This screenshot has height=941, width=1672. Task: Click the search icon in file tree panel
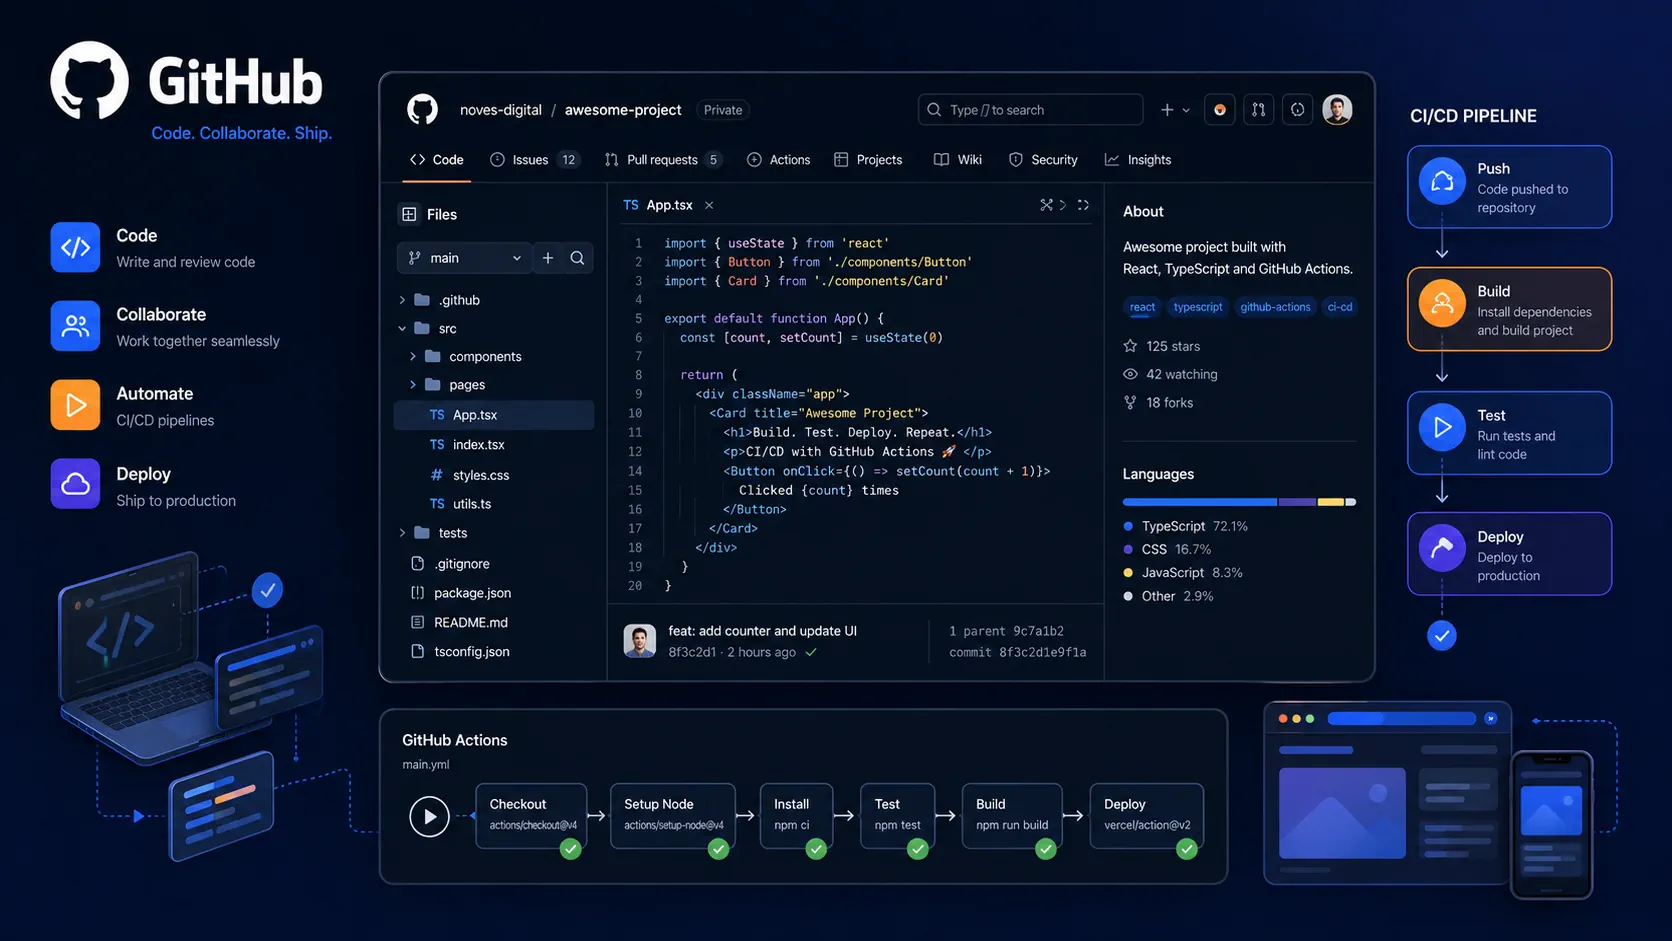(578, 257)
